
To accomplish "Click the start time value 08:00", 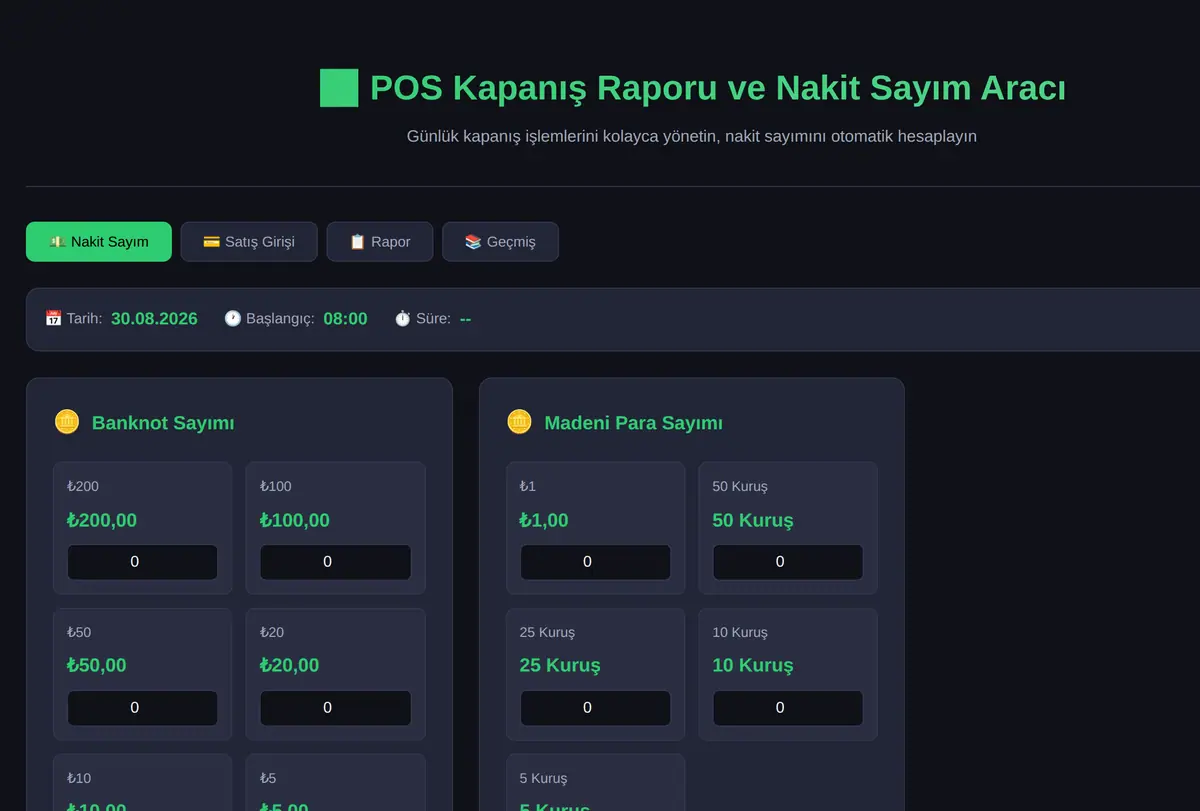I will [x=345, y=319].
